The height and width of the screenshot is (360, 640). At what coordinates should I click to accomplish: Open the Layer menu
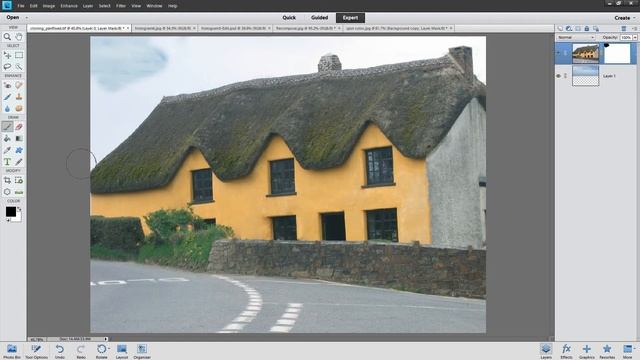[x=88, y=6]
